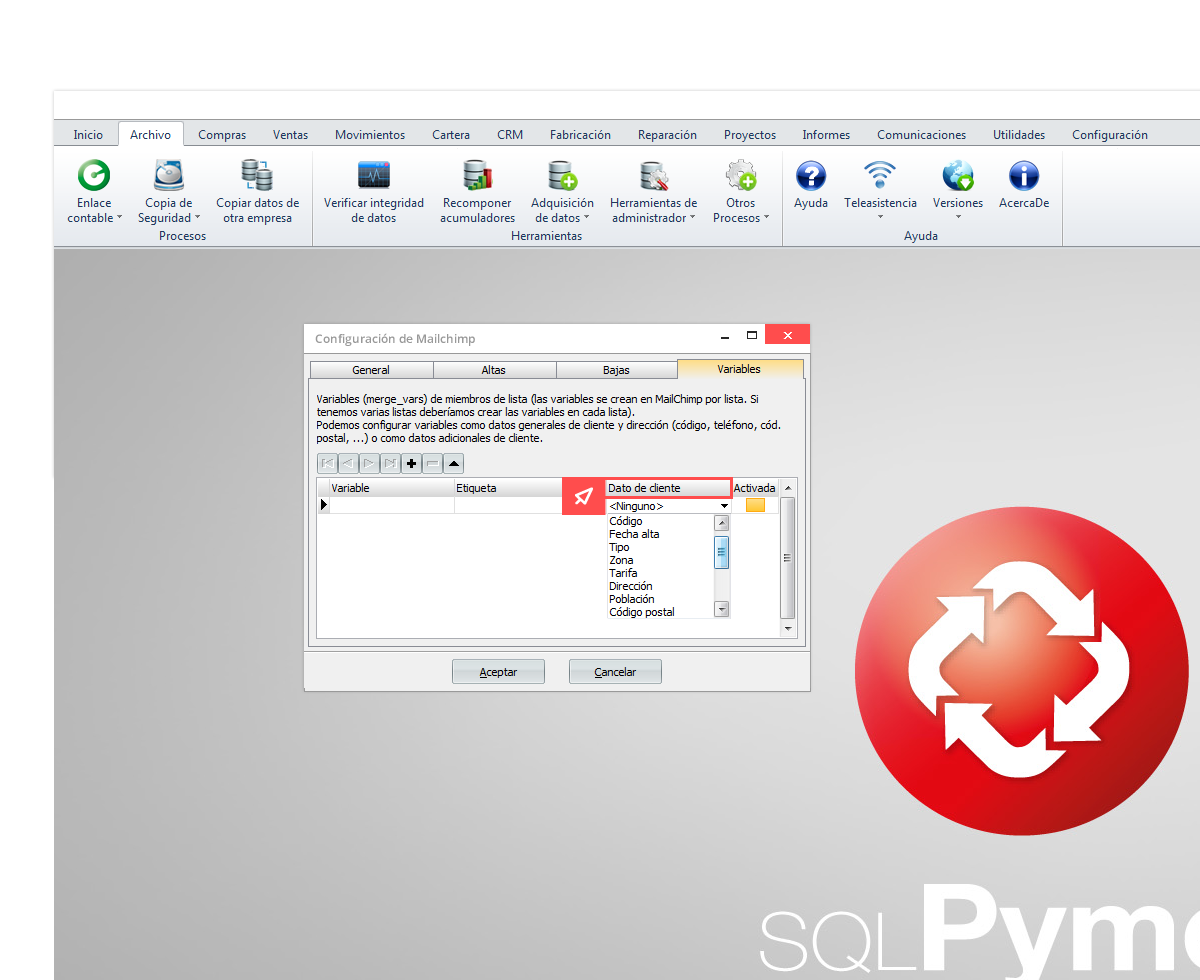Open the Teleasistencia wifi icon

(880, 178)
